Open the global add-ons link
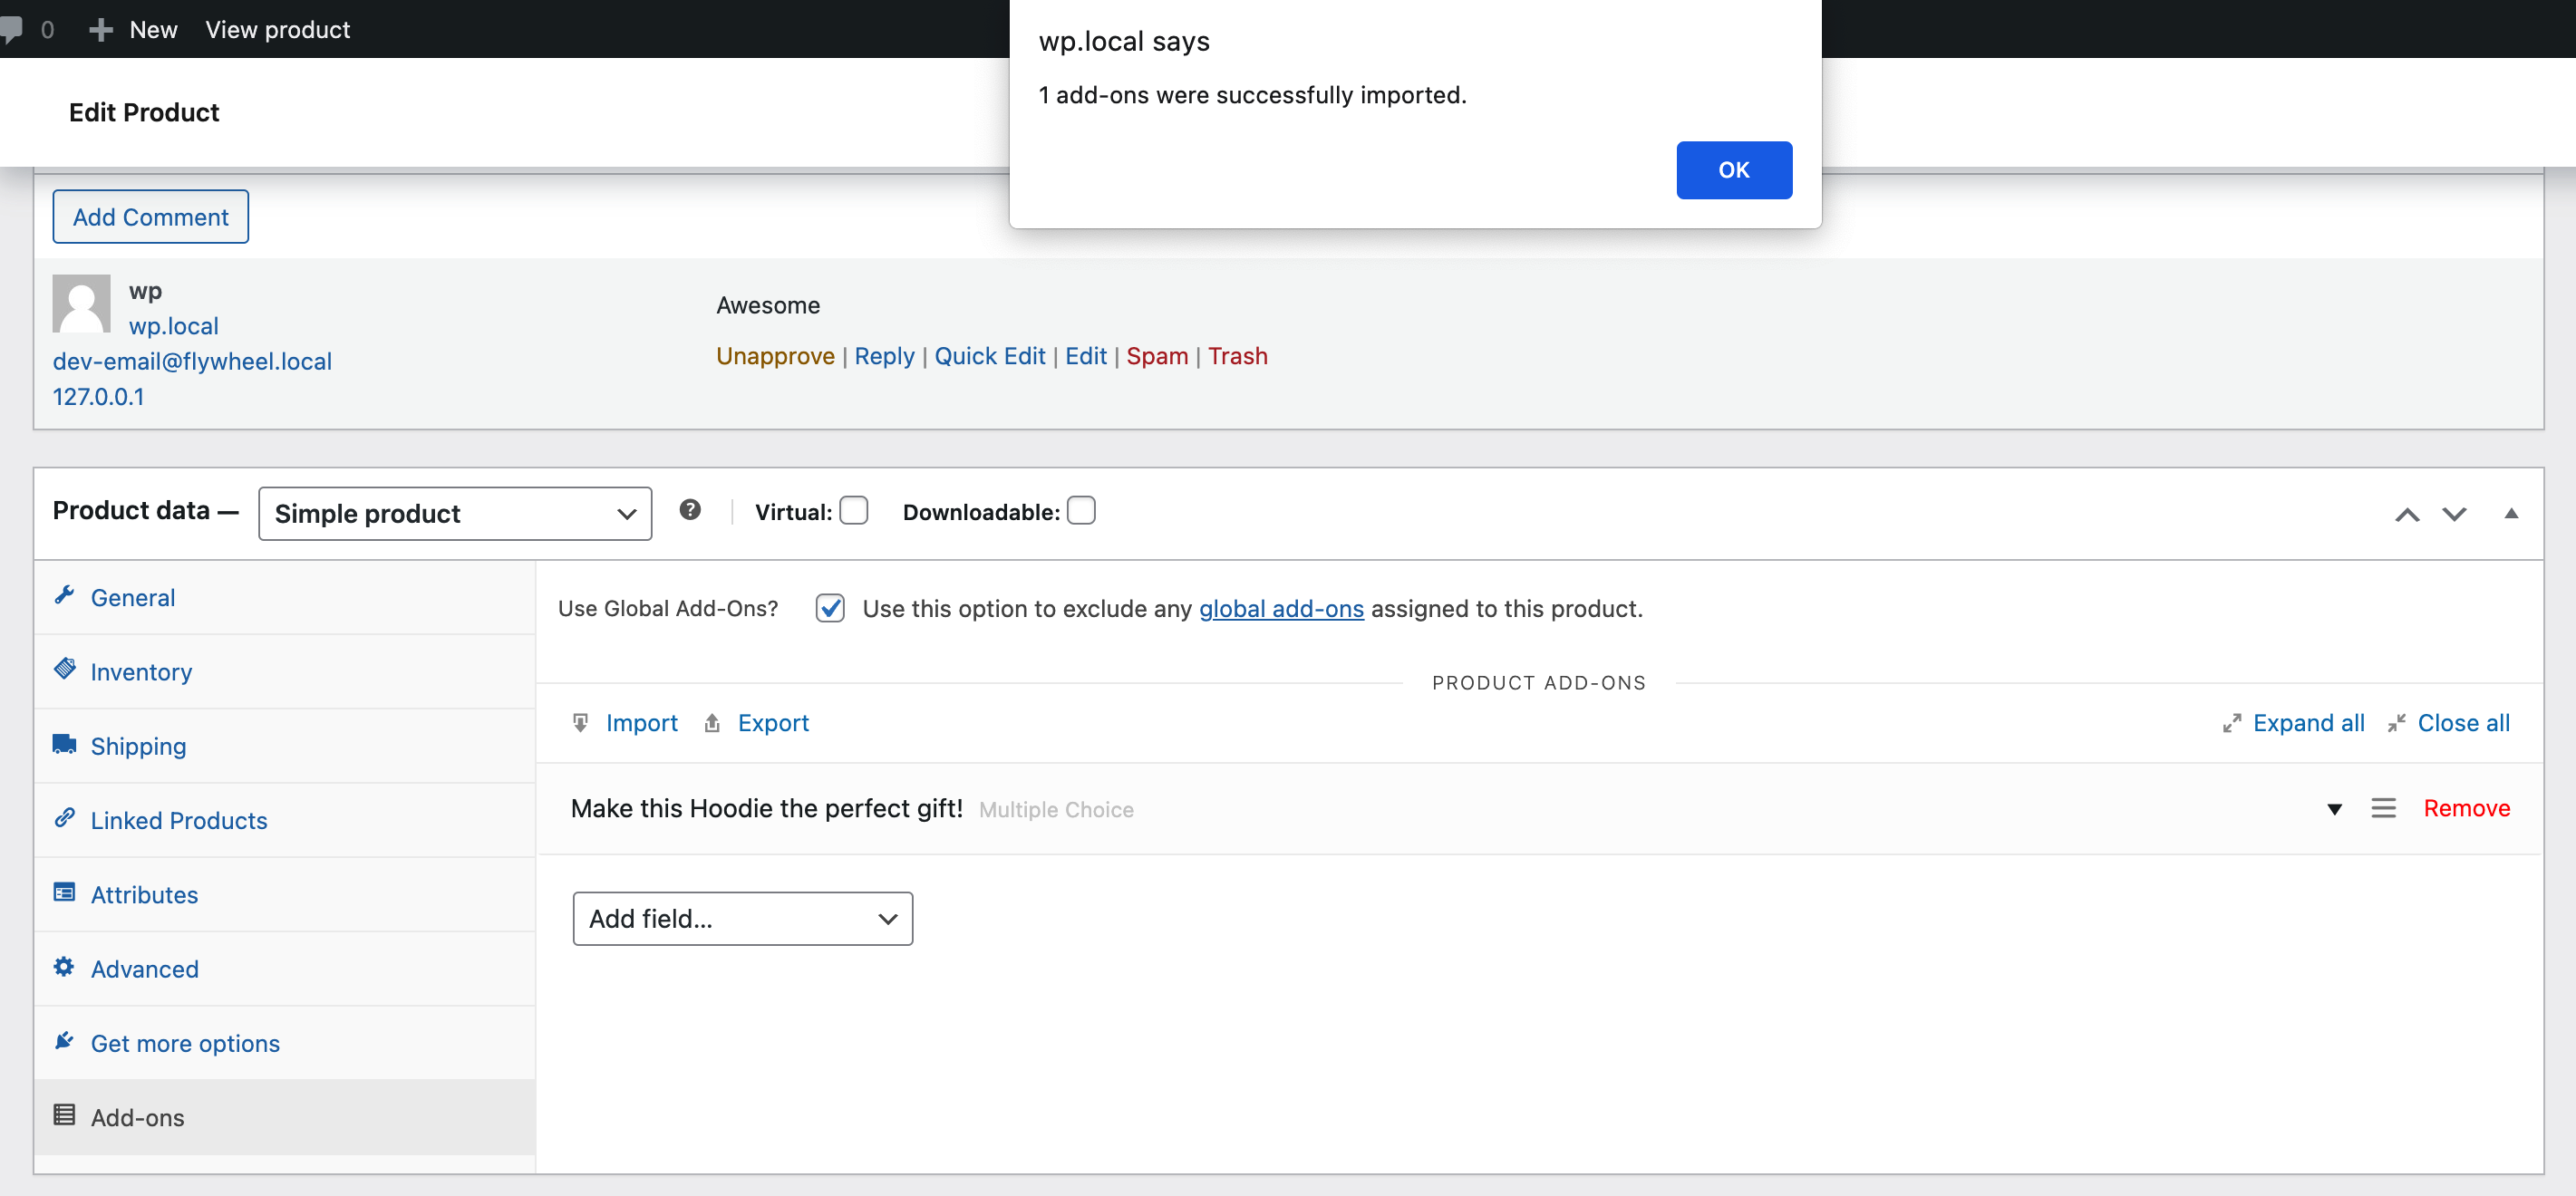This screenshot has height=1196, width=2576. point(1281,609)
